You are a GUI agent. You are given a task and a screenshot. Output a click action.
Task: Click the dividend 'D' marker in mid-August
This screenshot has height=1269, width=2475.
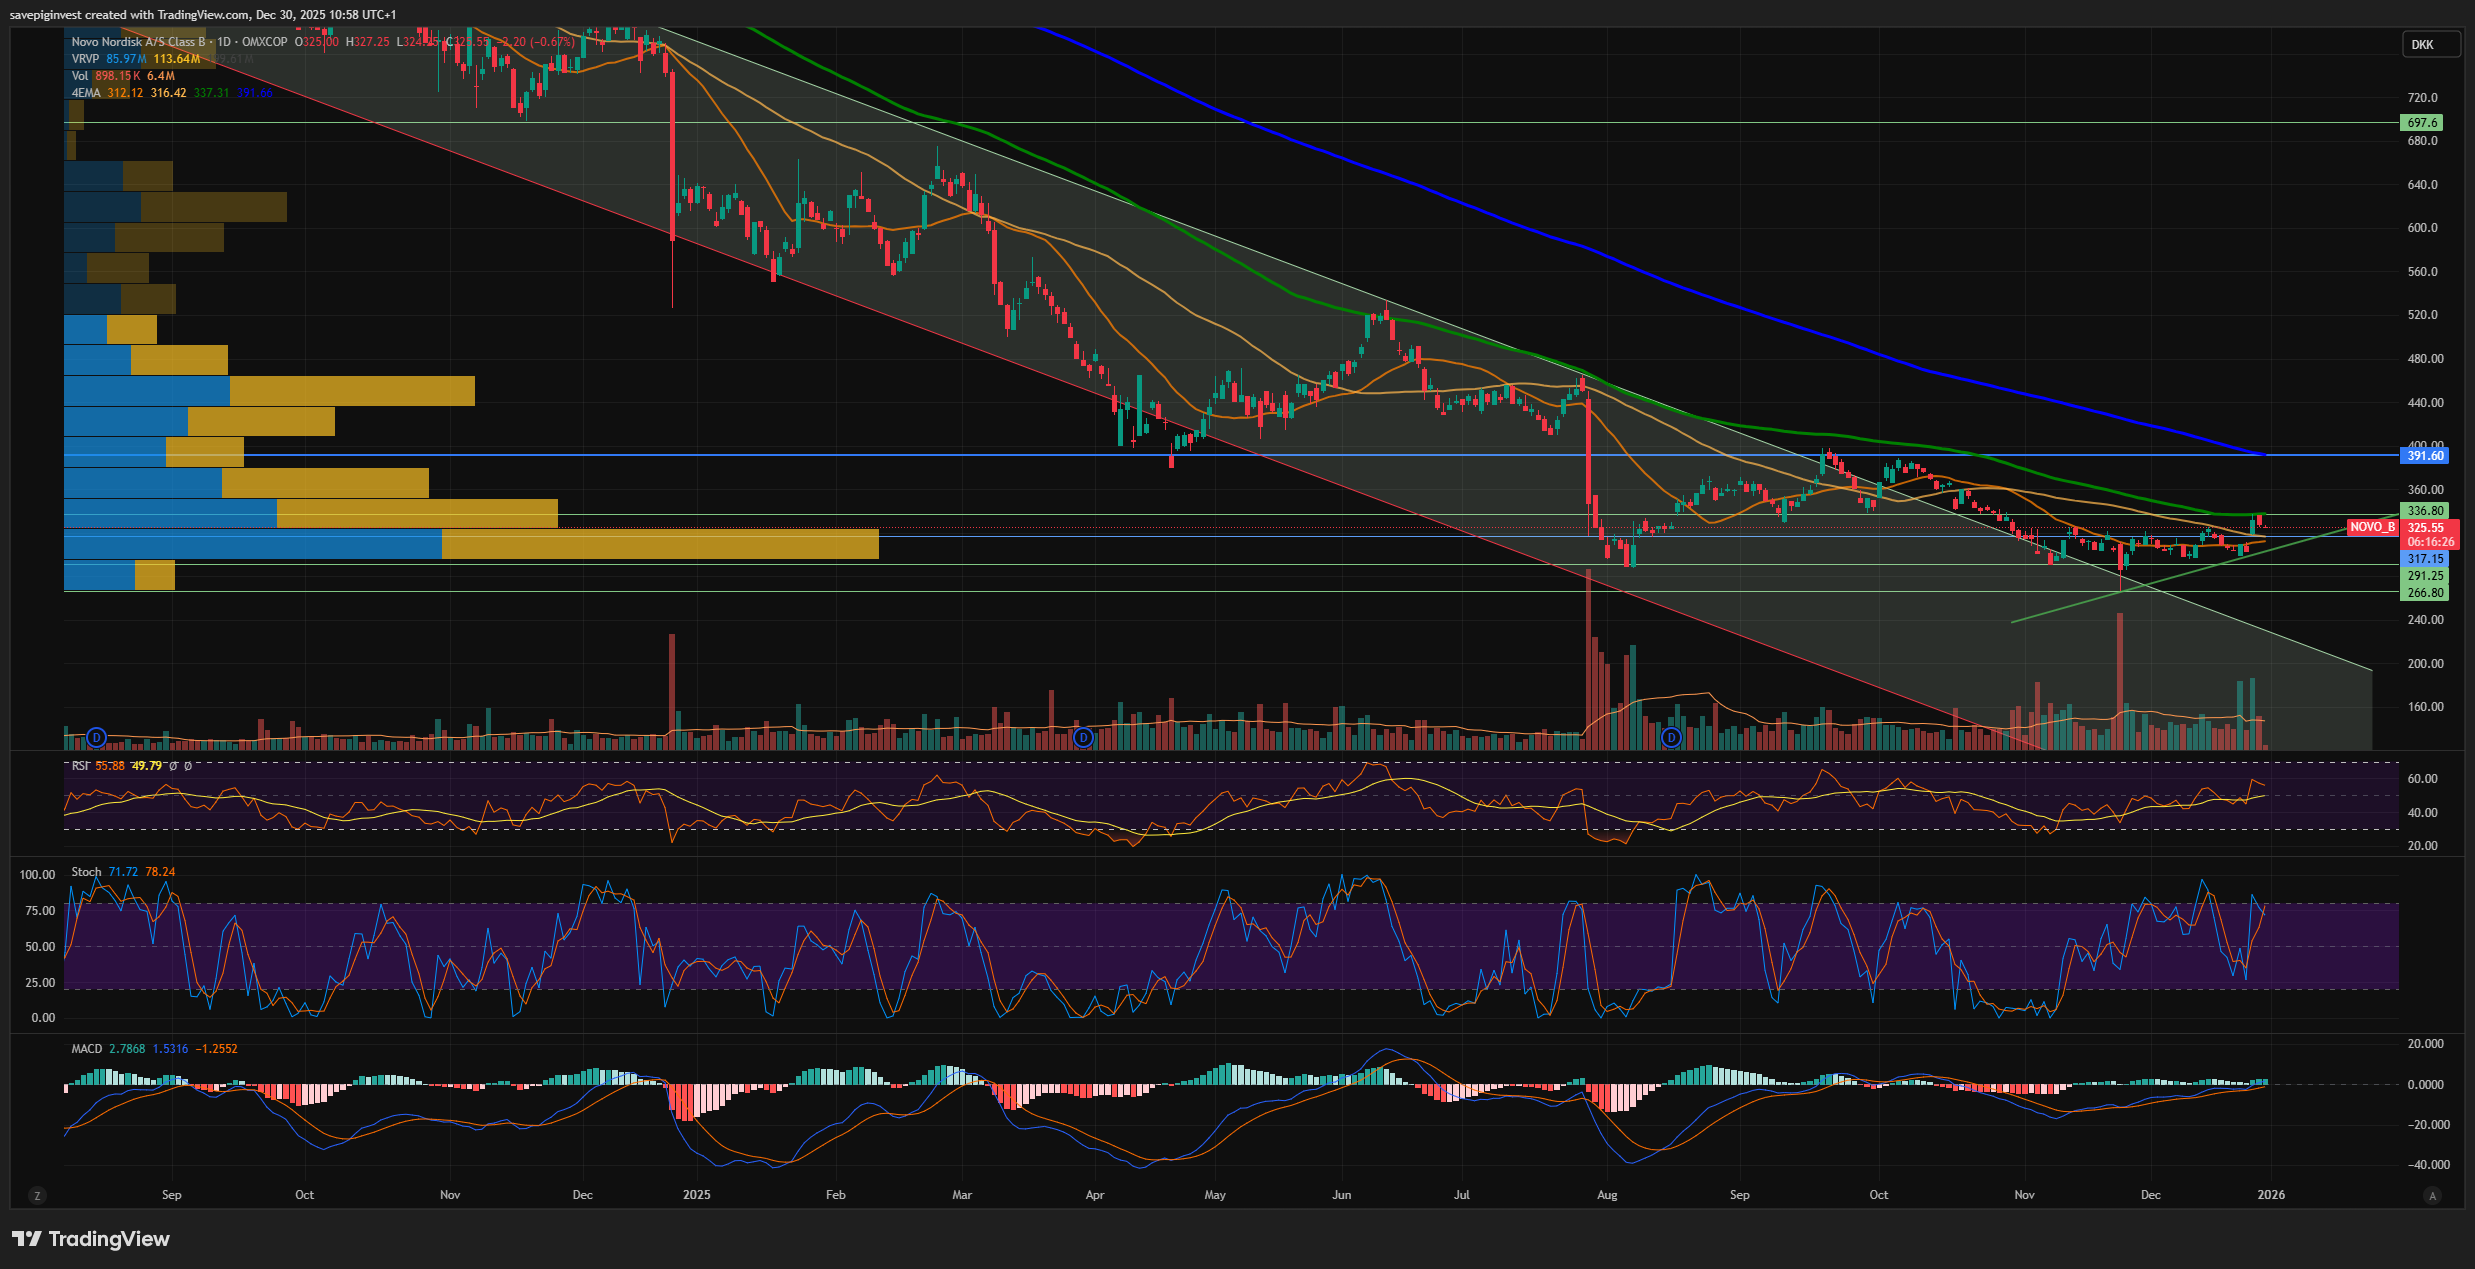(1671, 738)
